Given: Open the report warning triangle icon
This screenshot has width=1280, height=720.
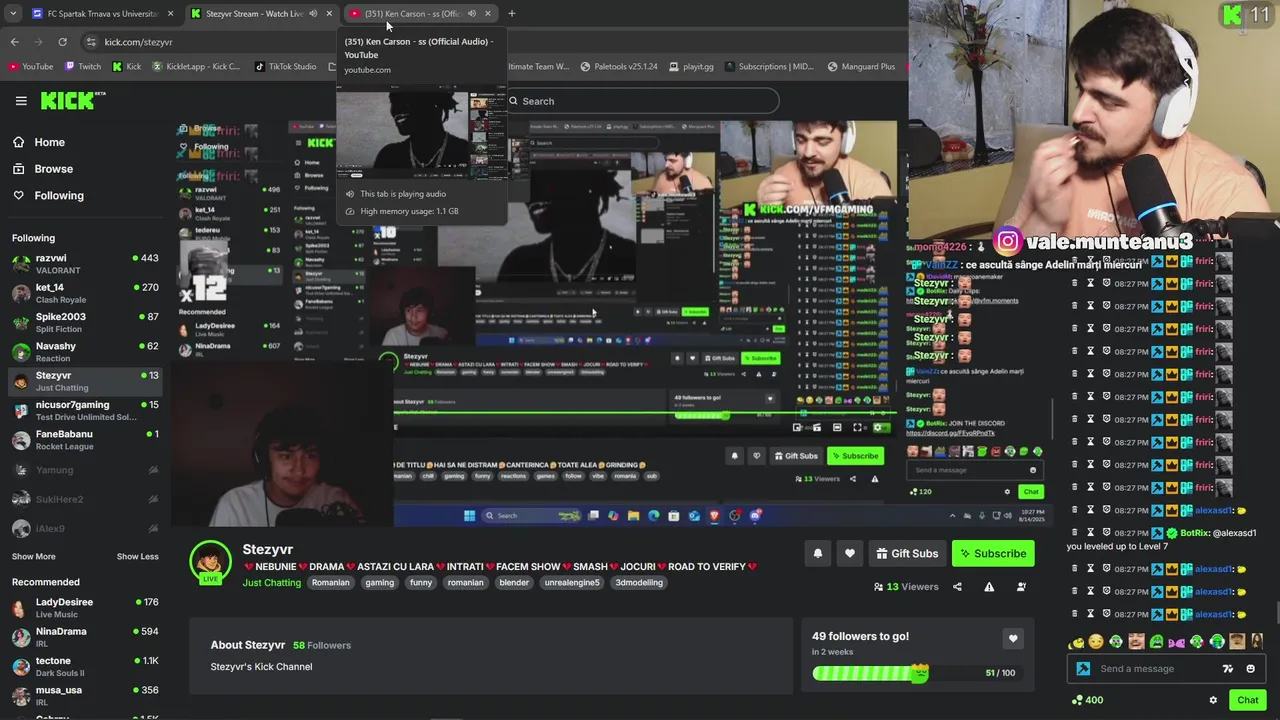Looking at the screenshot, I should [x=989, y=587].
